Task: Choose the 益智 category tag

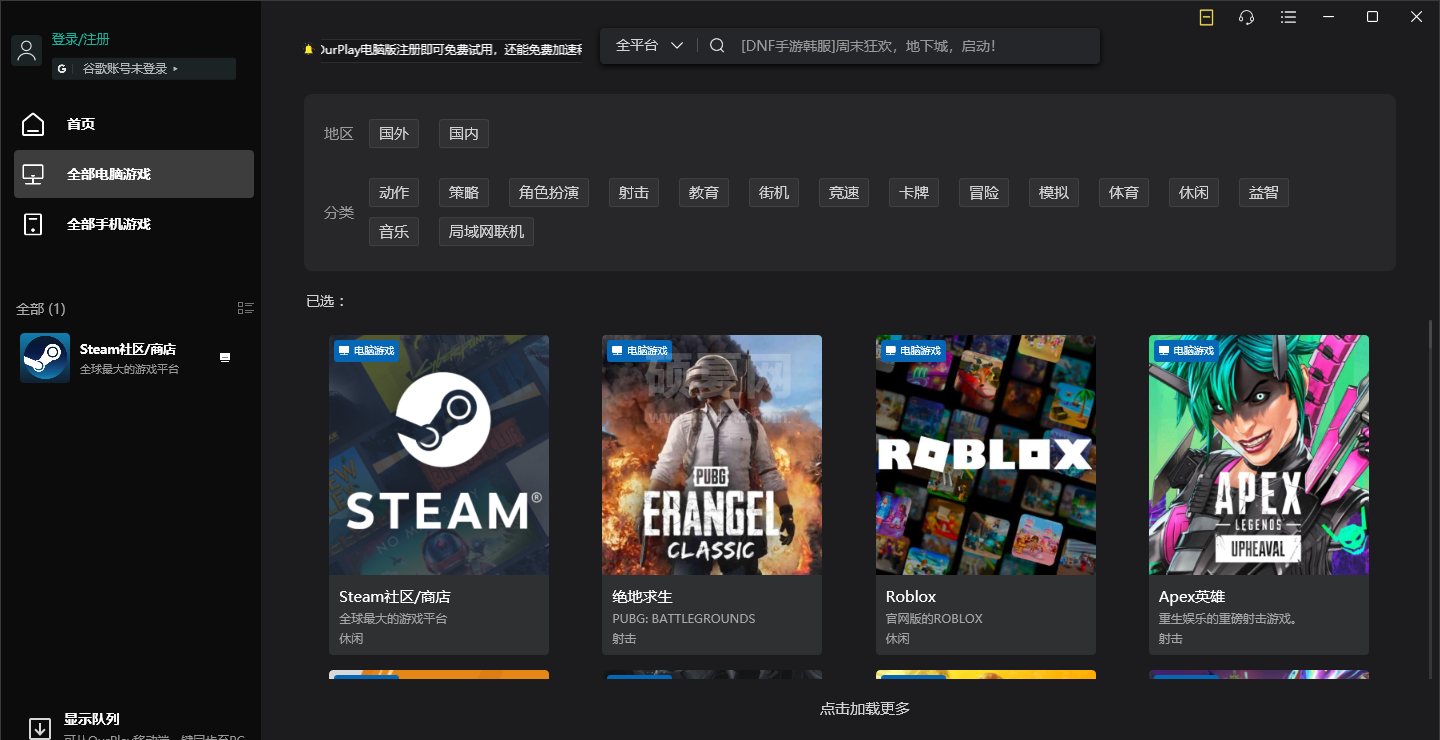Action: pos(1264,192)
